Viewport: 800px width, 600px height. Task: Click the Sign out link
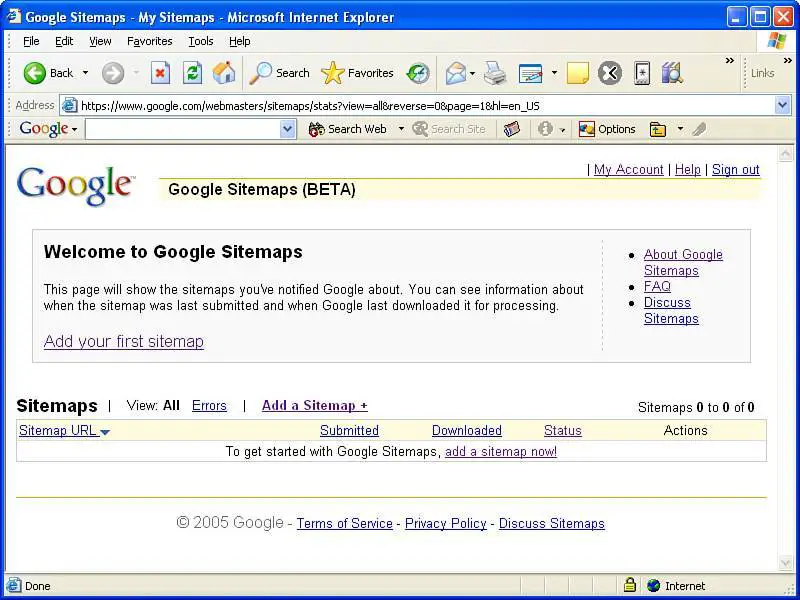(x=736, y=169)
